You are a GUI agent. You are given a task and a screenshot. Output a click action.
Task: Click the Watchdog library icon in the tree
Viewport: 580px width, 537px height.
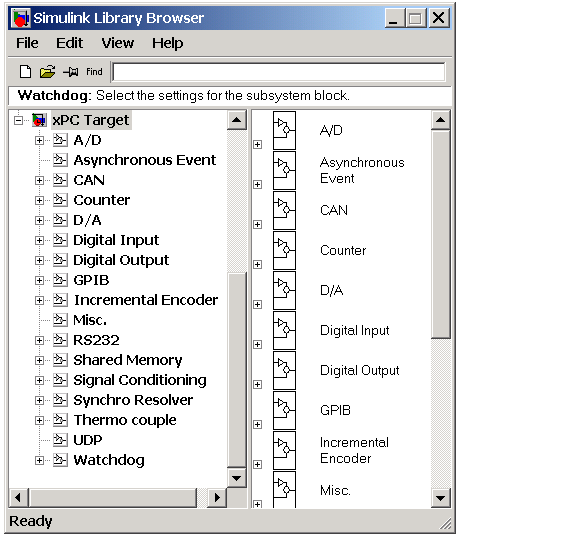[x=60, y=460]
